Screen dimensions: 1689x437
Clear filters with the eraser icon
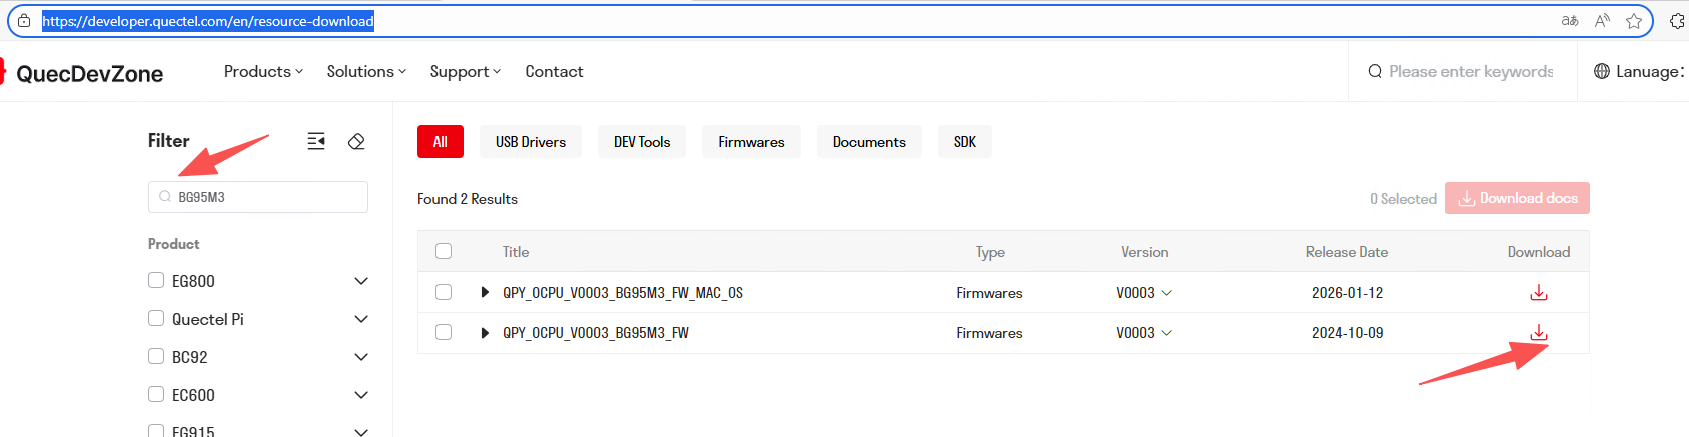tap(356, 141)
